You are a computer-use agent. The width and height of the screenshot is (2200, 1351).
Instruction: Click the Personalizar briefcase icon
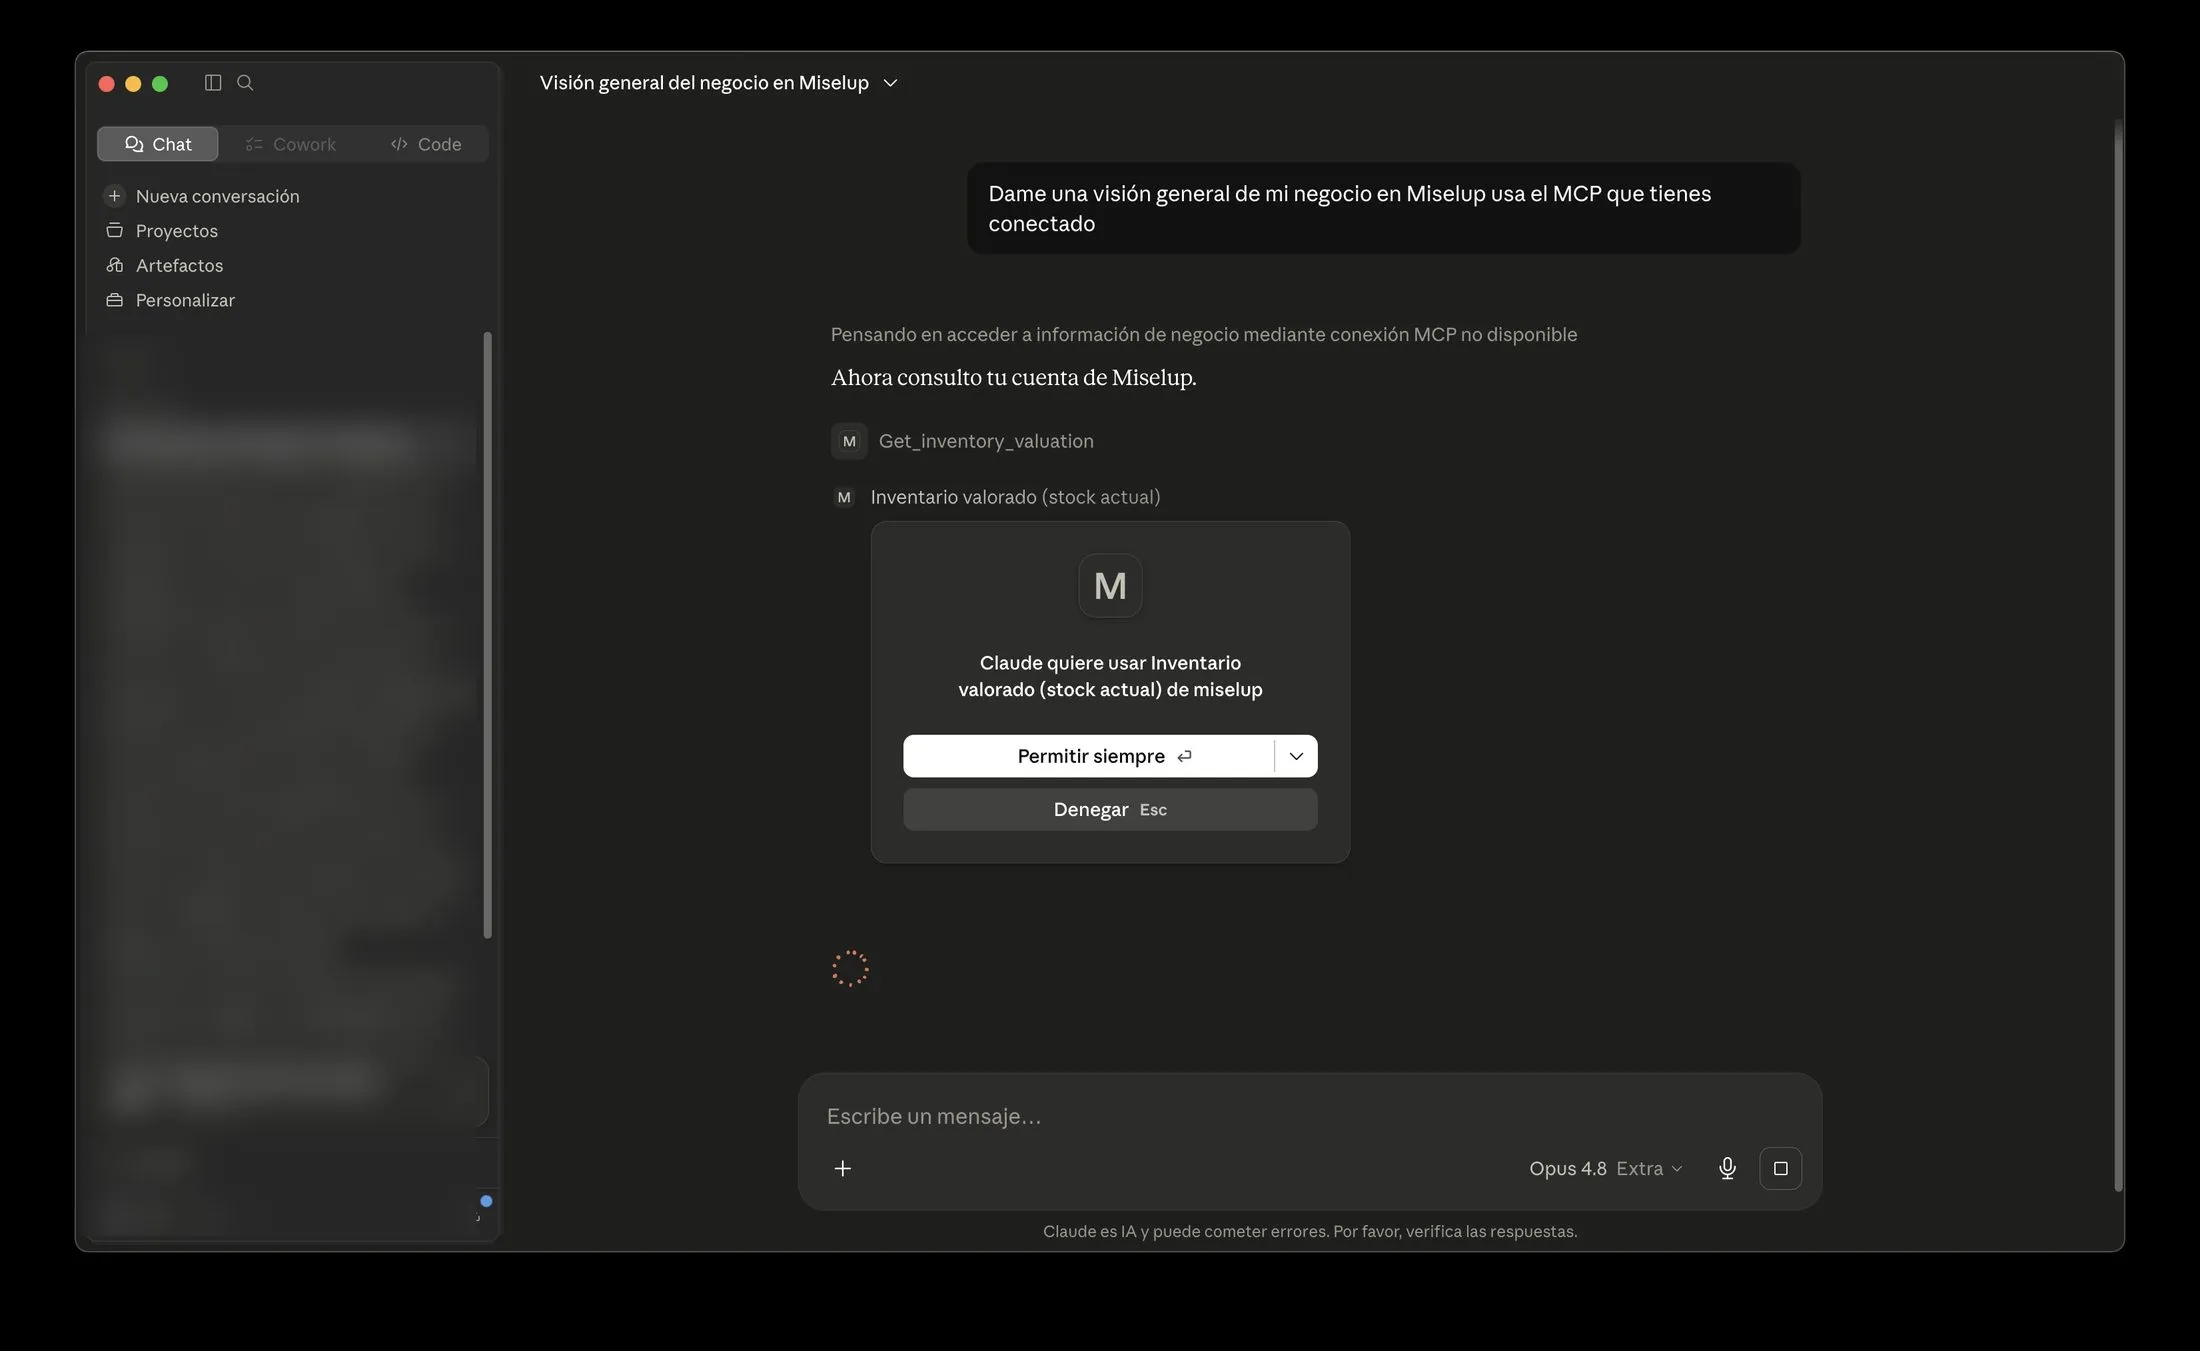pyautogui.click(x=115, y=300)
